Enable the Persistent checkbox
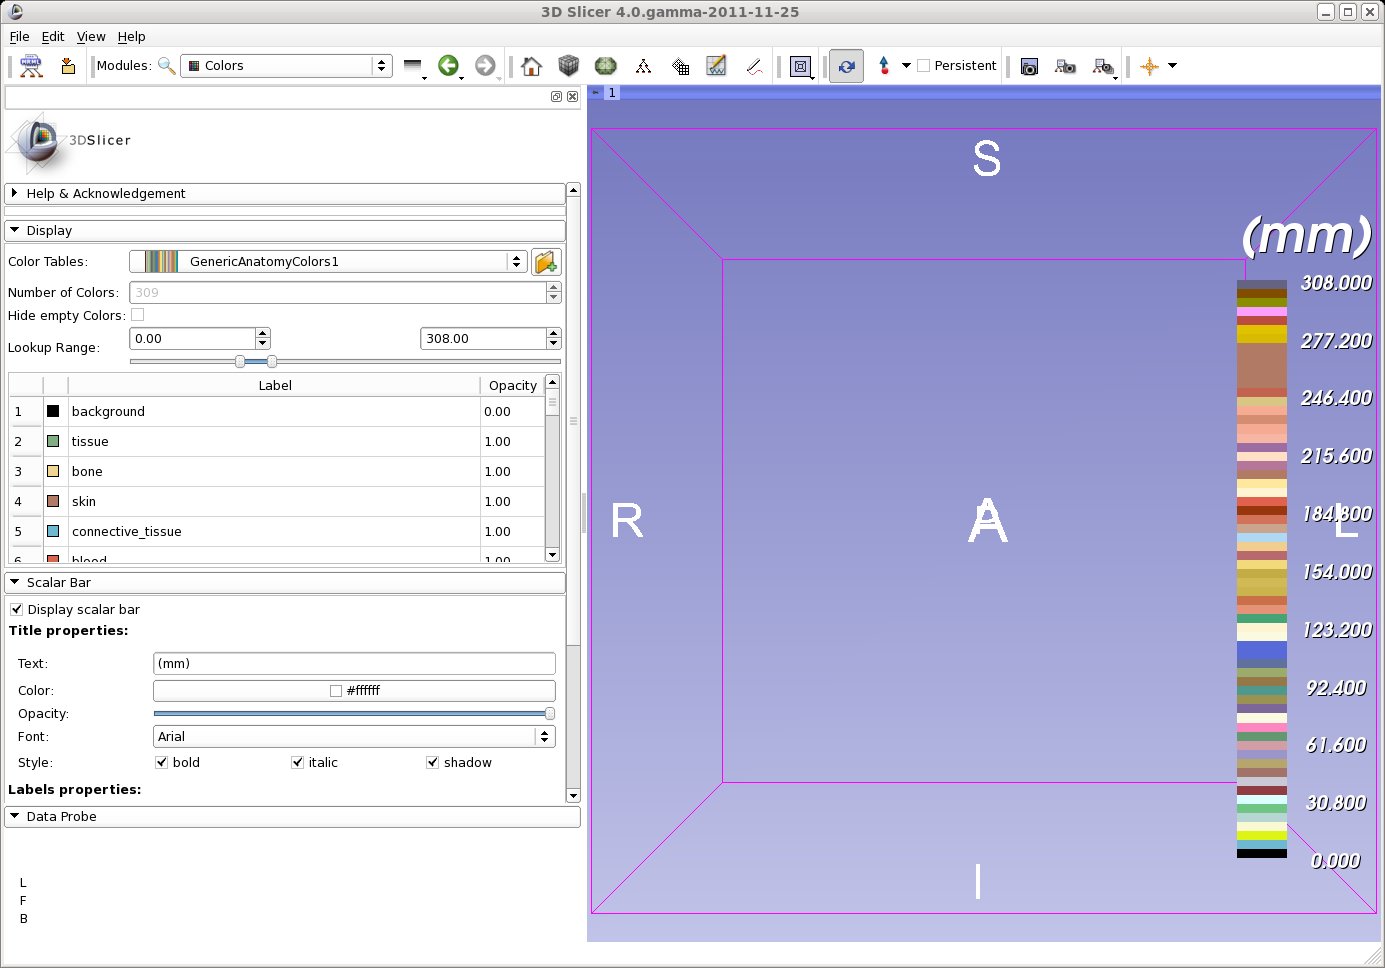Image resolution: width=1385 pixels, height=968 pixels. pos(924,66)
